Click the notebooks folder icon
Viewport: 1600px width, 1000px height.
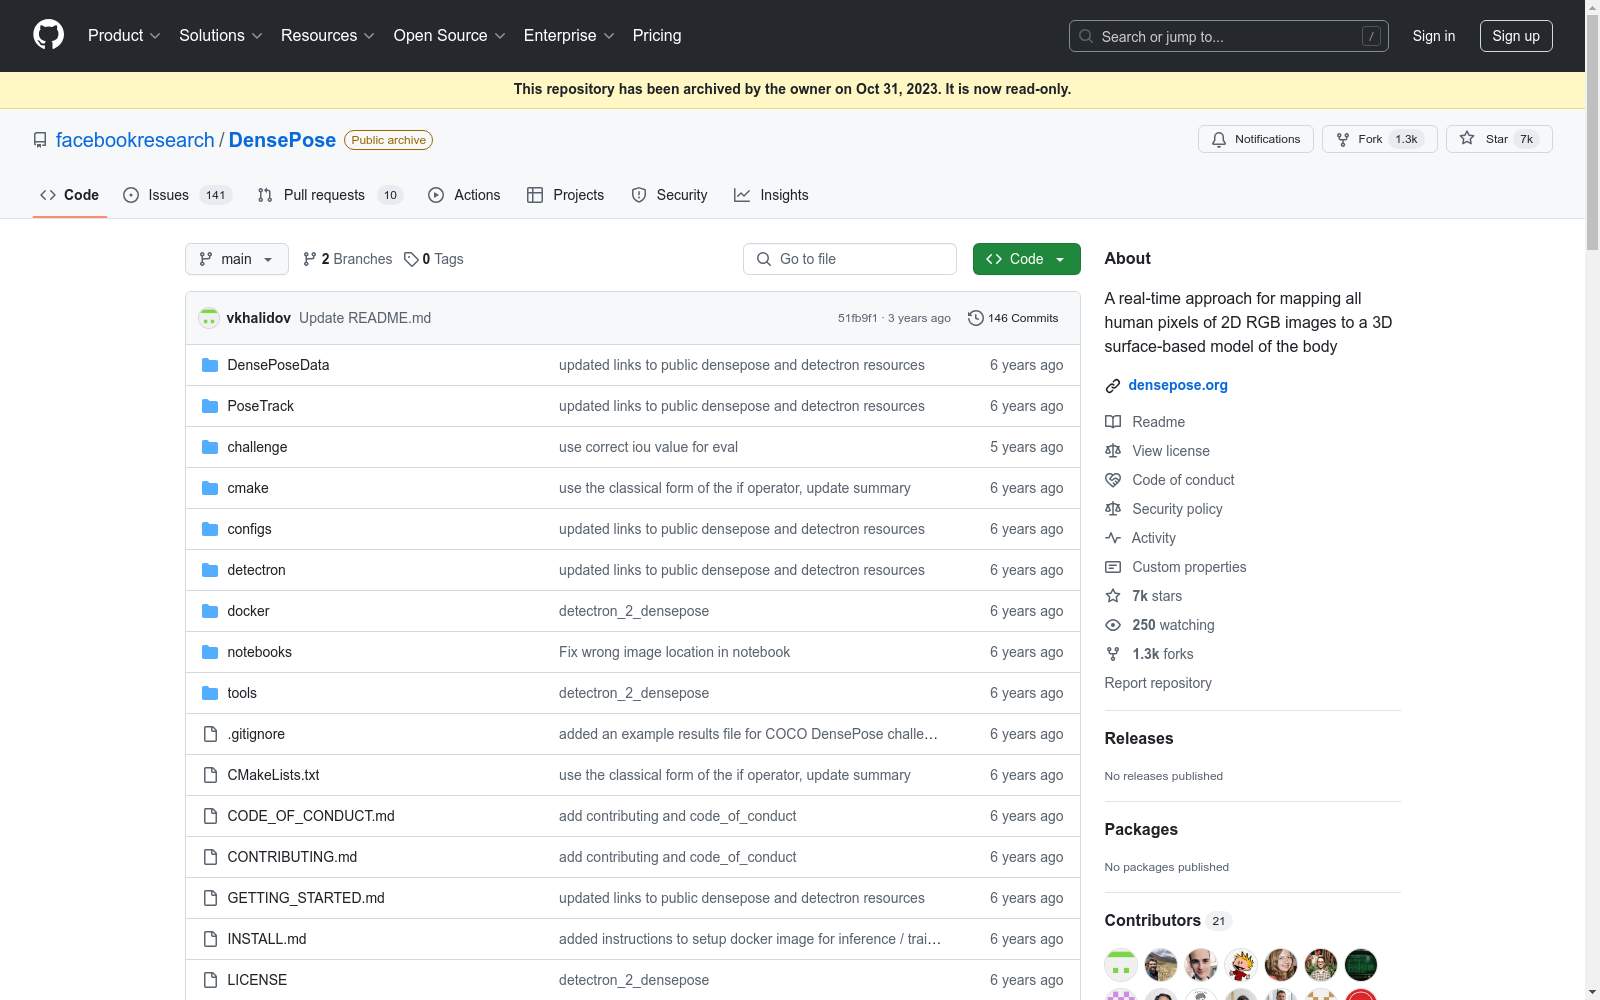[x=210, y=652]
